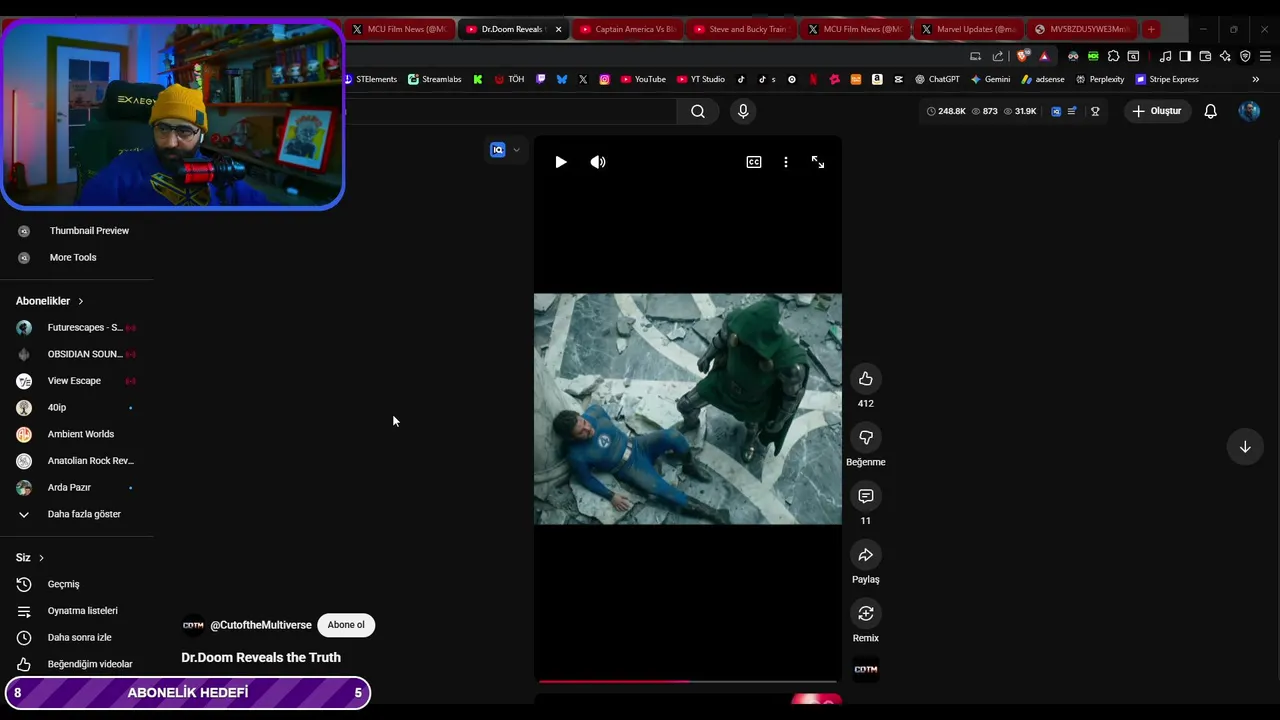
Task: Seek using the red Shorts progress bar
Action: pos(688,681)
